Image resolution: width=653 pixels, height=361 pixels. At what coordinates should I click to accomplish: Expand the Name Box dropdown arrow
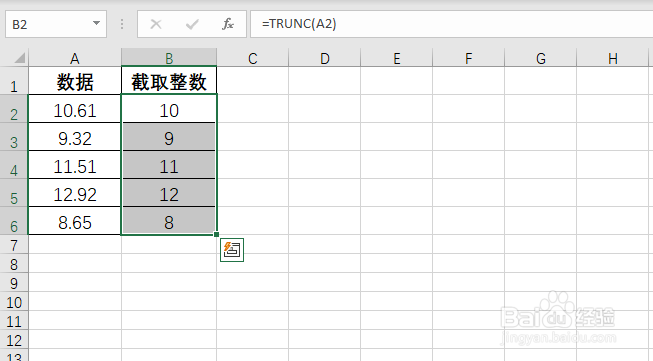(x=96, y=23)
